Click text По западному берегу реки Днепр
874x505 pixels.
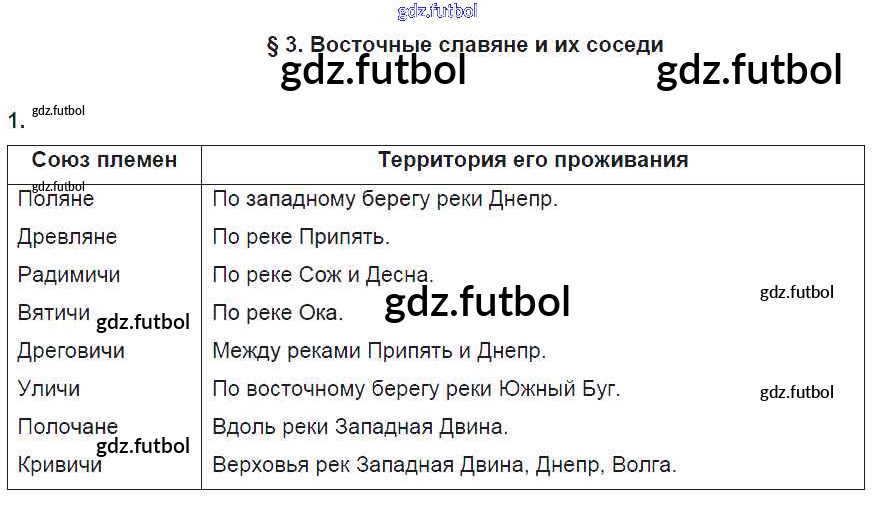(385, 199)
